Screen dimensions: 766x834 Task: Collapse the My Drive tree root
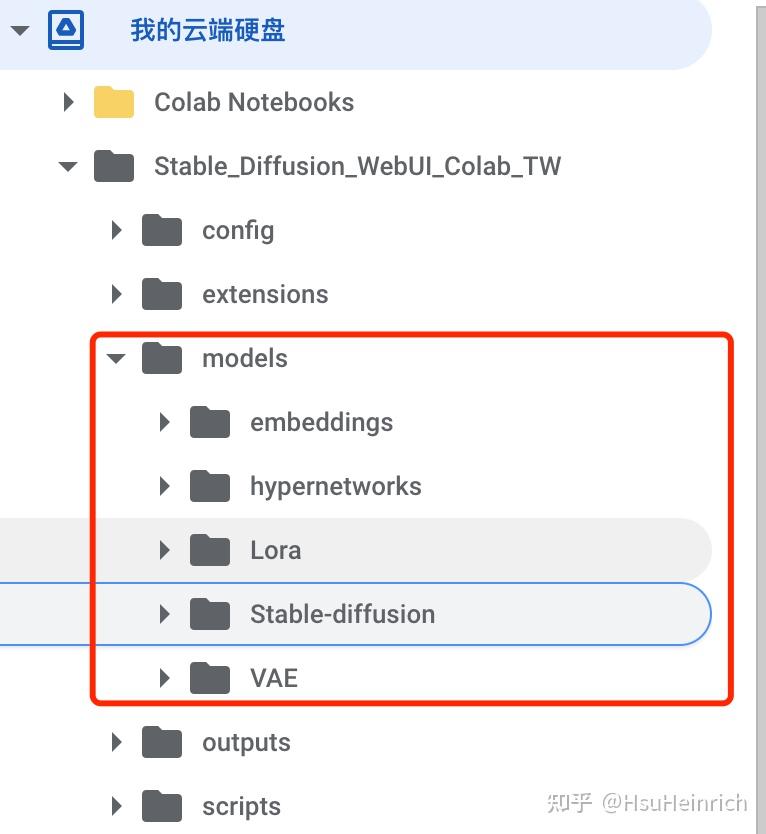point(20,30)
